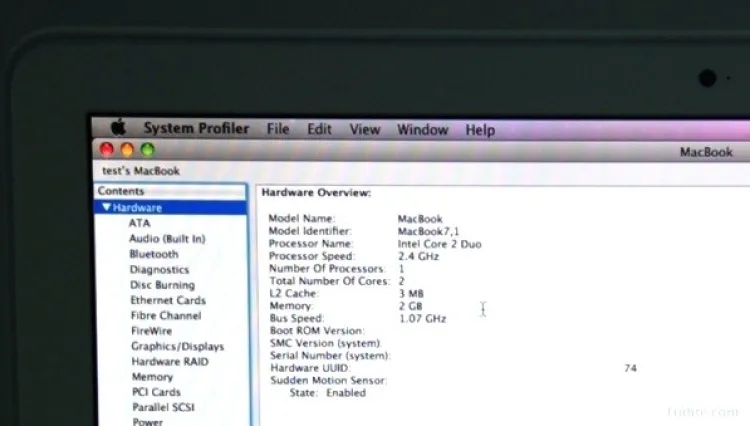750x426 pixels.
Task: Click the yellow minimize window button
Action: pyautogui.click(x=127, y=150)
